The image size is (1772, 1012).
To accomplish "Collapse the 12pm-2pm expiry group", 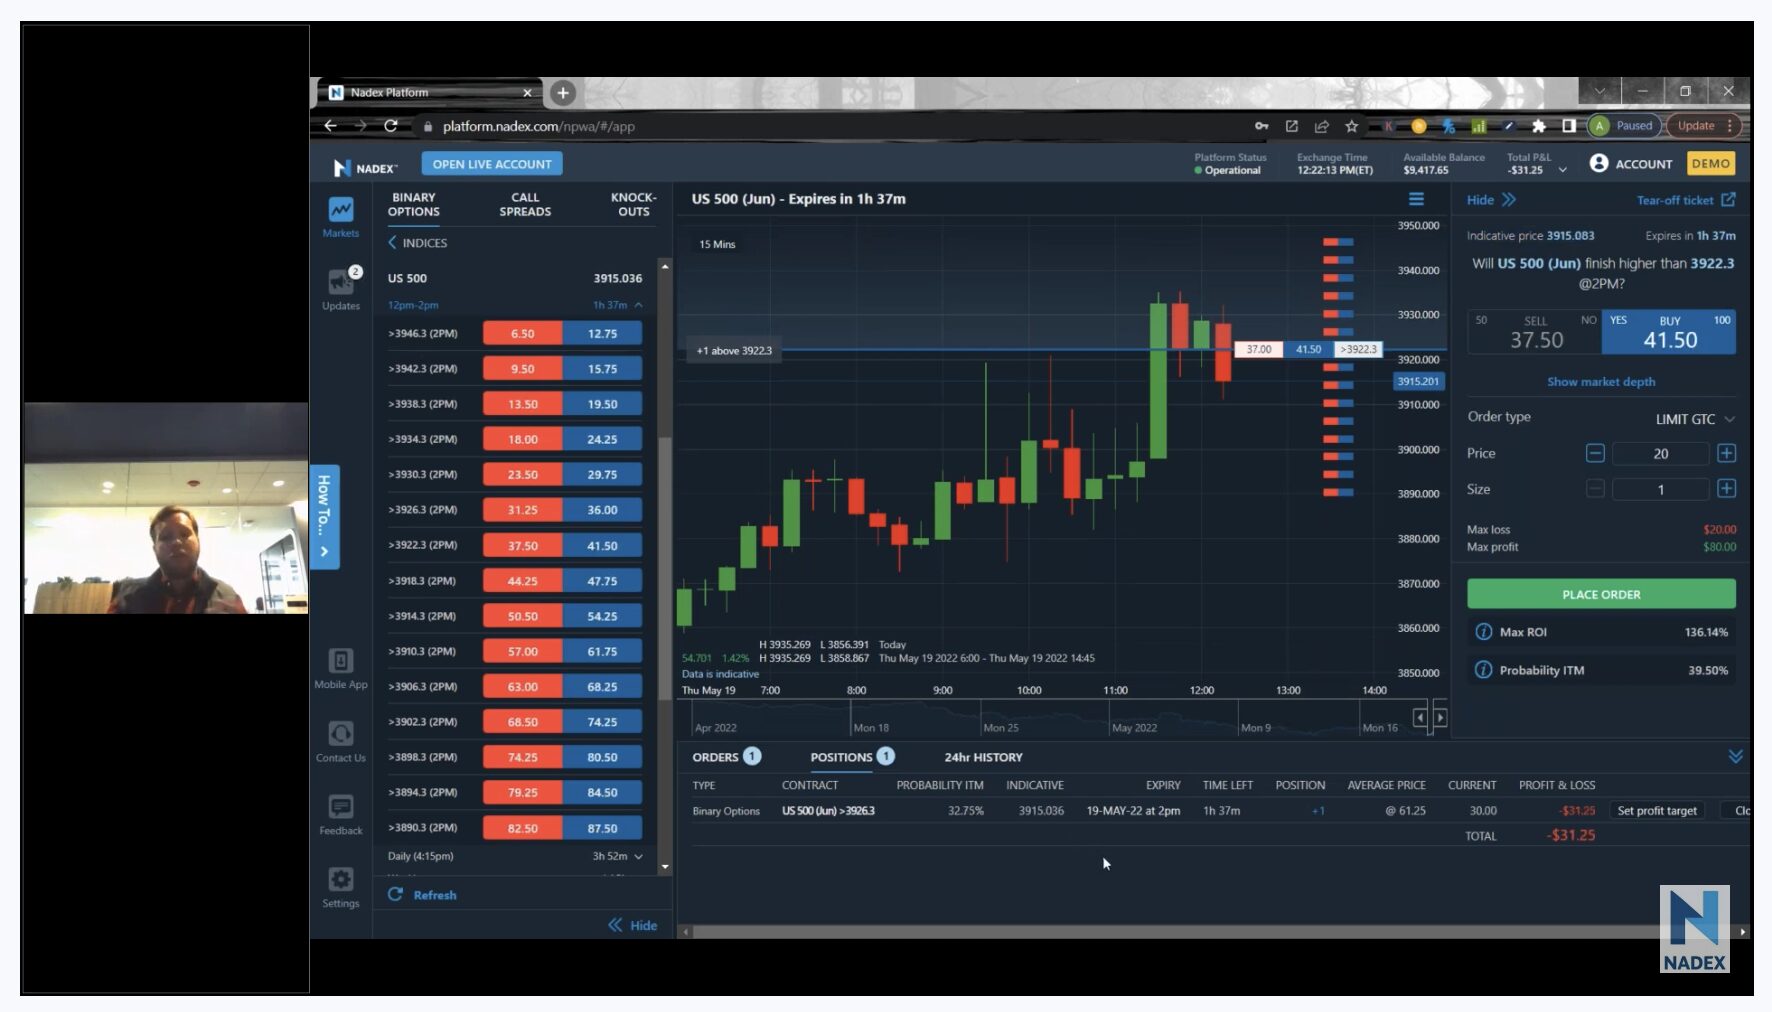I will 638,305.
